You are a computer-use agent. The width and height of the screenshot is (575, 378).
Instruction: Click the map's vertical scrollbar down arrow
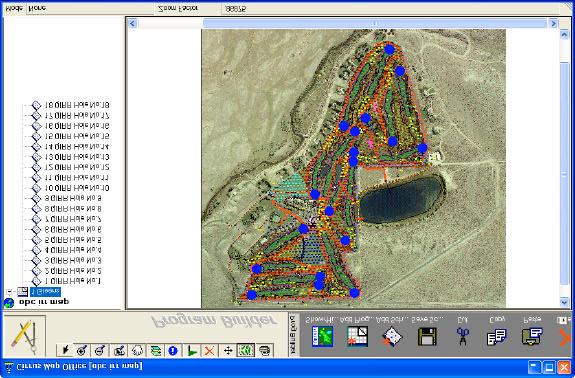coord(564,302)
